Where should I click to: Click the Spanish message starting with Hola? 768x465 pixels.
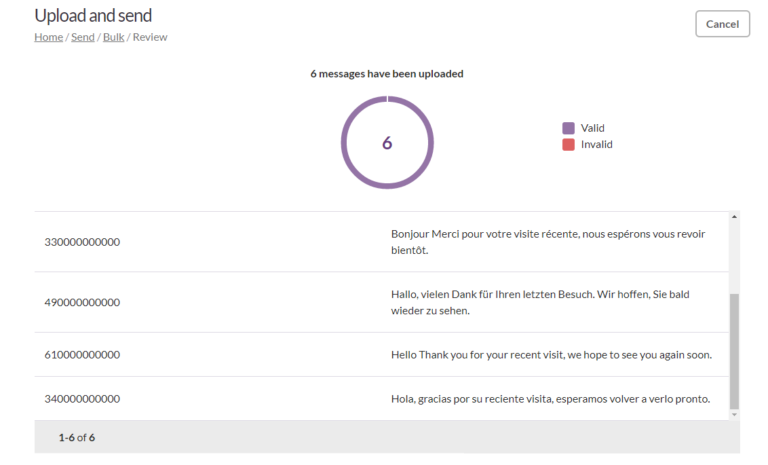(x=551, y=399)
